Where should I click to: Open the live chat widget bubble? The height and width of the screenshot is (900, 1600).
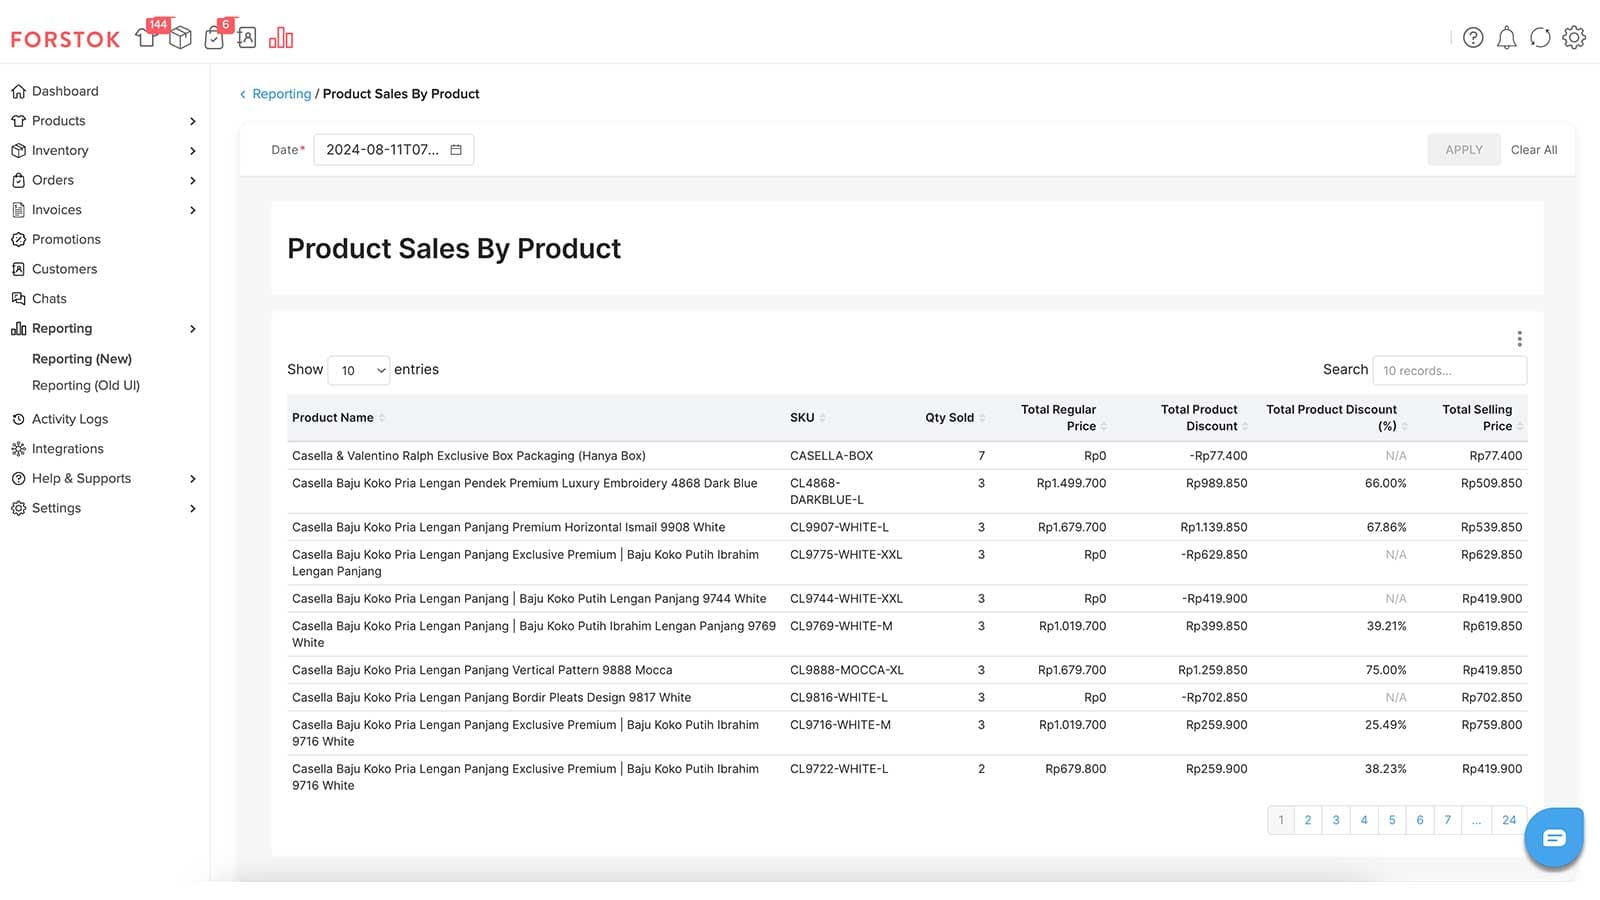tap(1553, 837)
